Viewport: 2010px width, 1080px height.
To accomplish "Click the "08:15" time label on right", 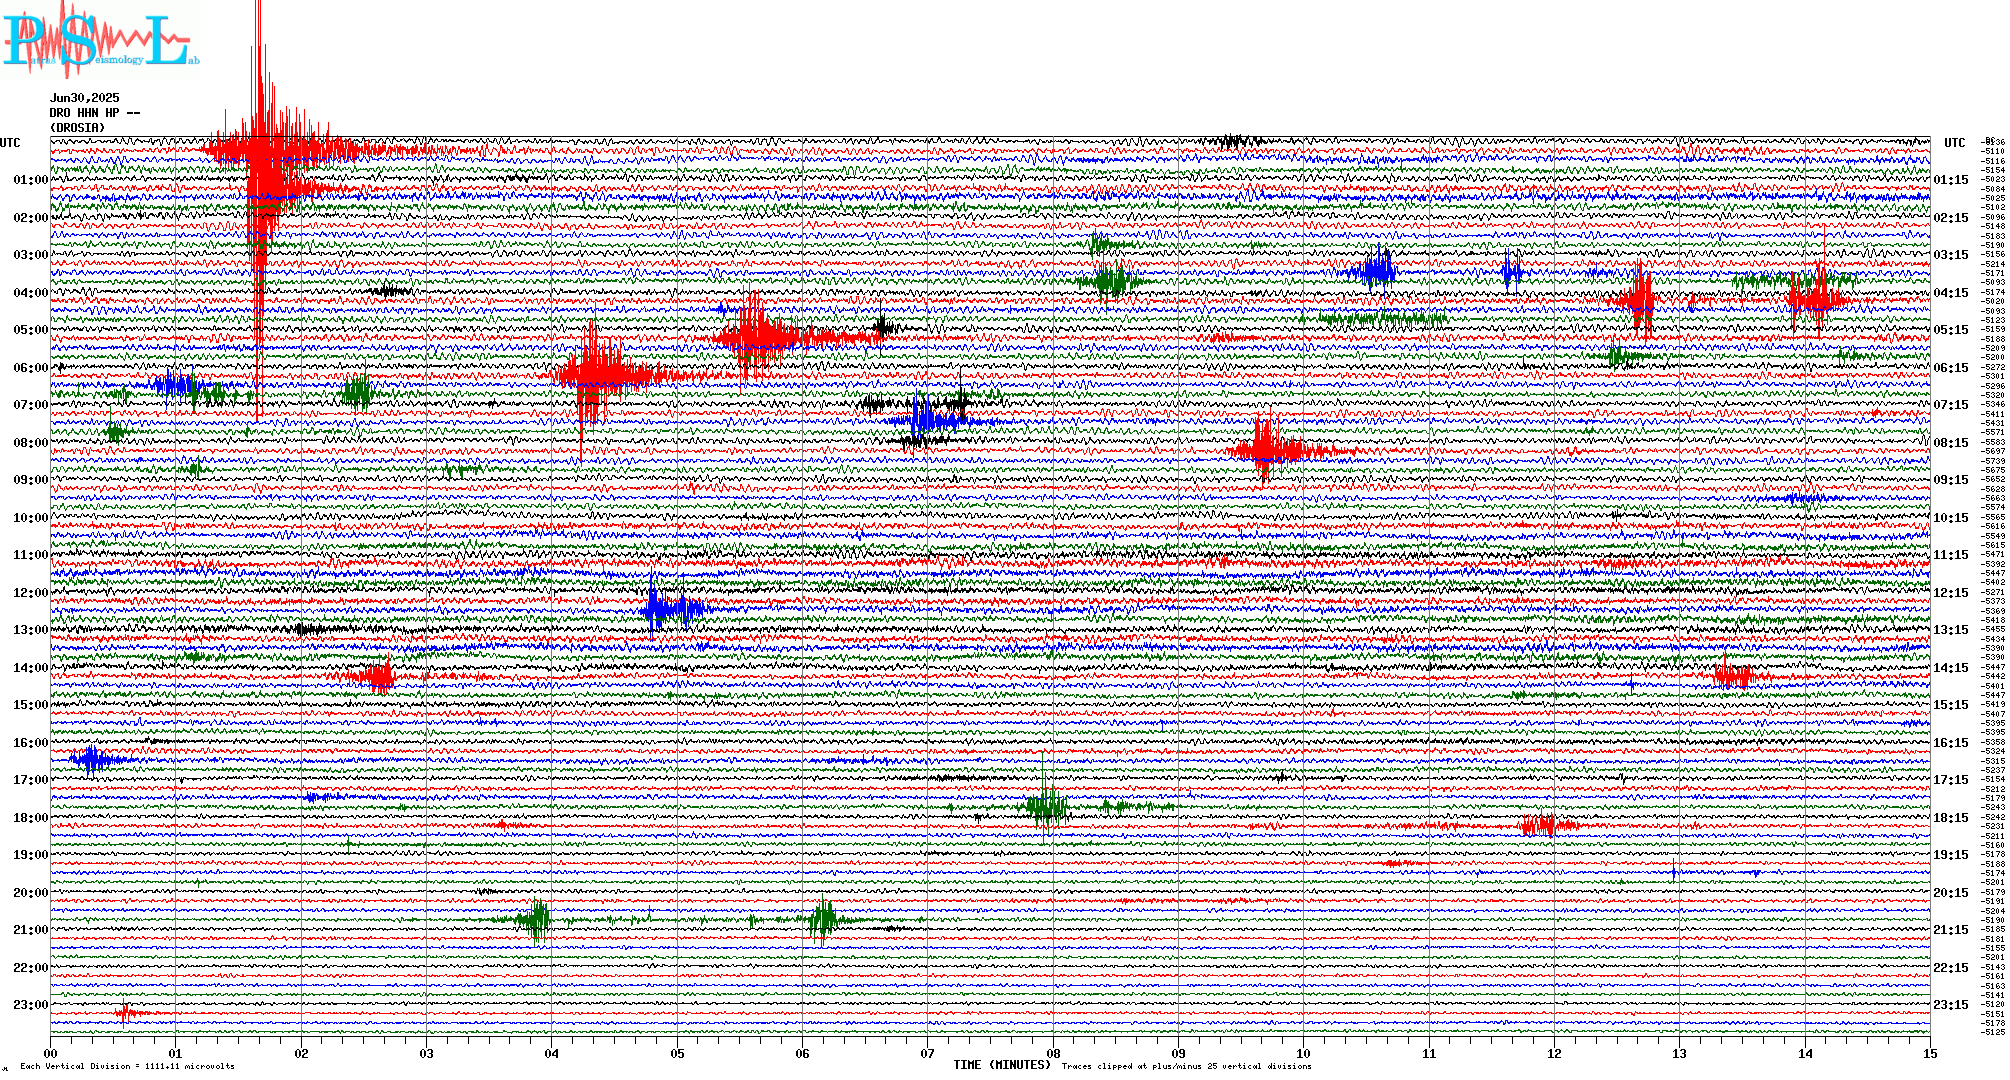I will pos(1951,443).
